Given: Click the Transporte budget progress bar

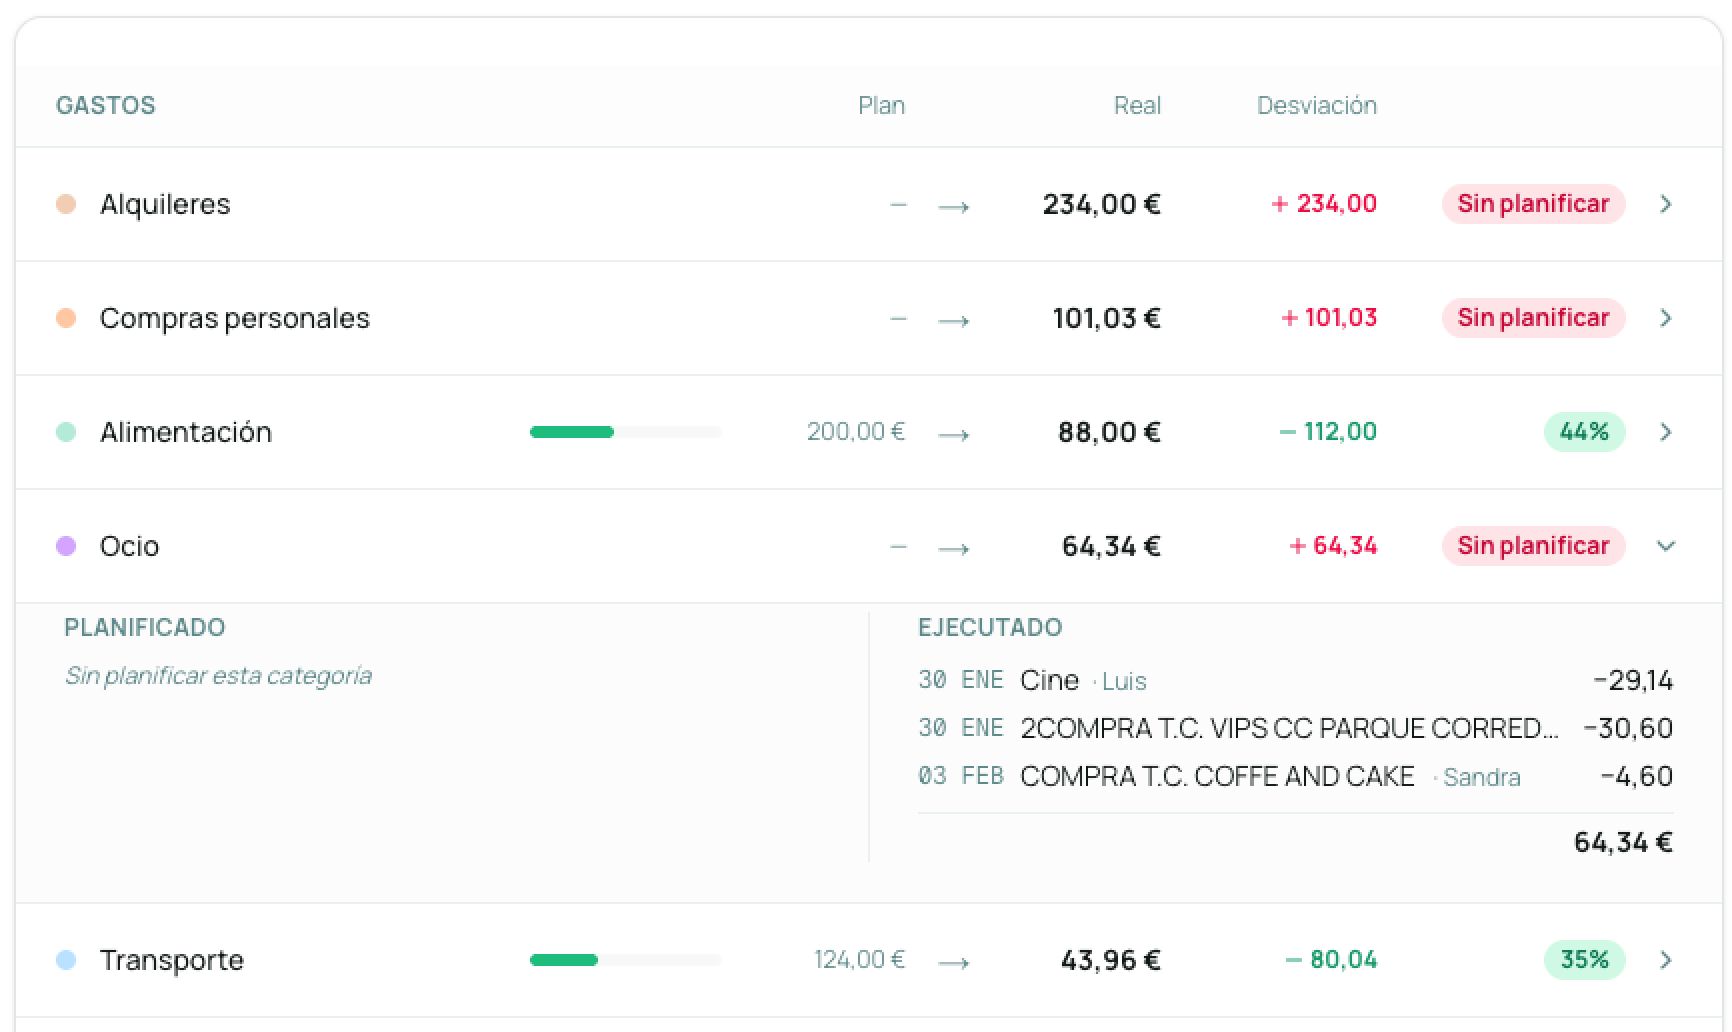Looking at the screenshot, I should (625, 960).
